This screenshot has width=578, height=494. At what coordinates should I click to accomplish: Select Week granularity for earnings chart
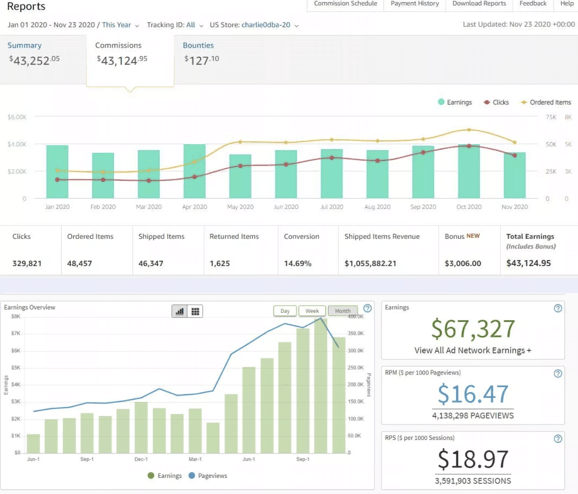(x=312, y=311)
